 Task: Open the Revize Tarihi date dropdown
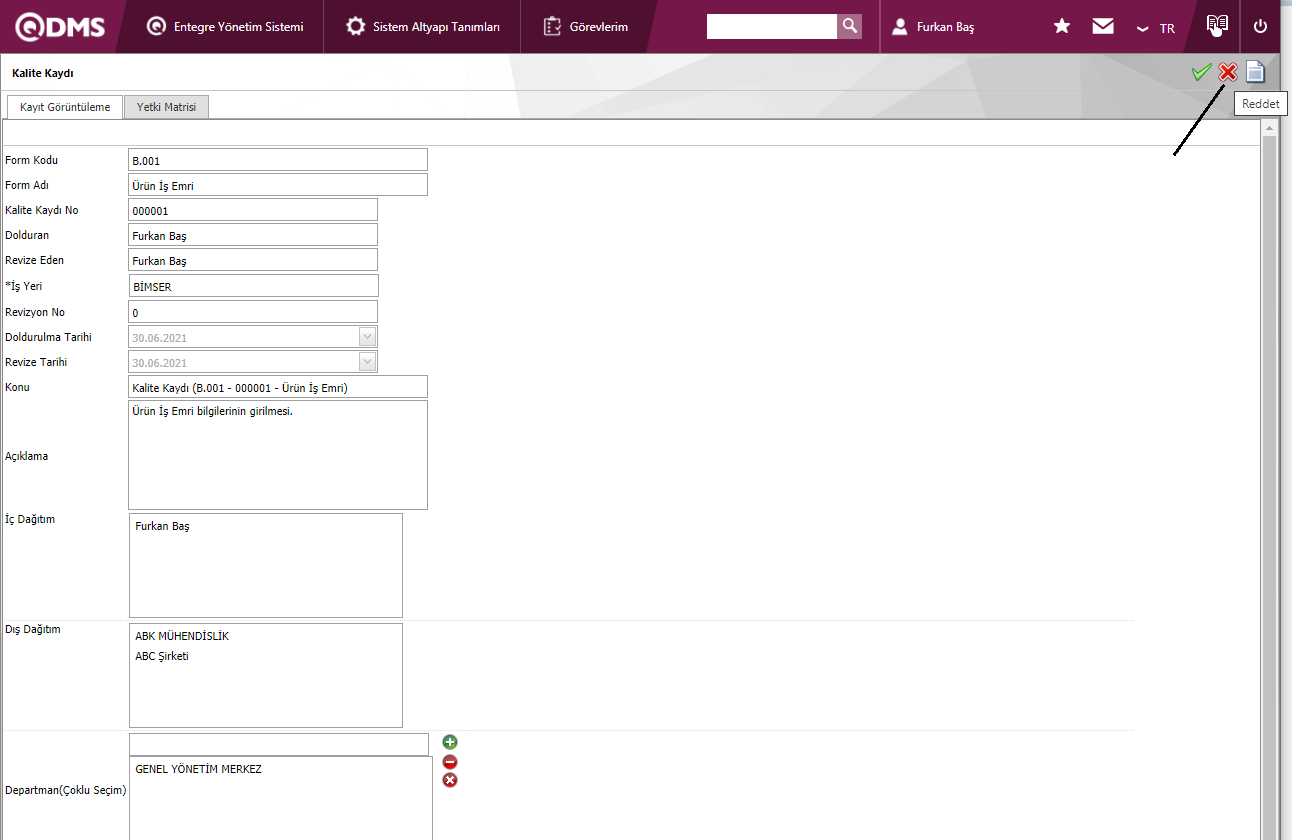(368, 362)
